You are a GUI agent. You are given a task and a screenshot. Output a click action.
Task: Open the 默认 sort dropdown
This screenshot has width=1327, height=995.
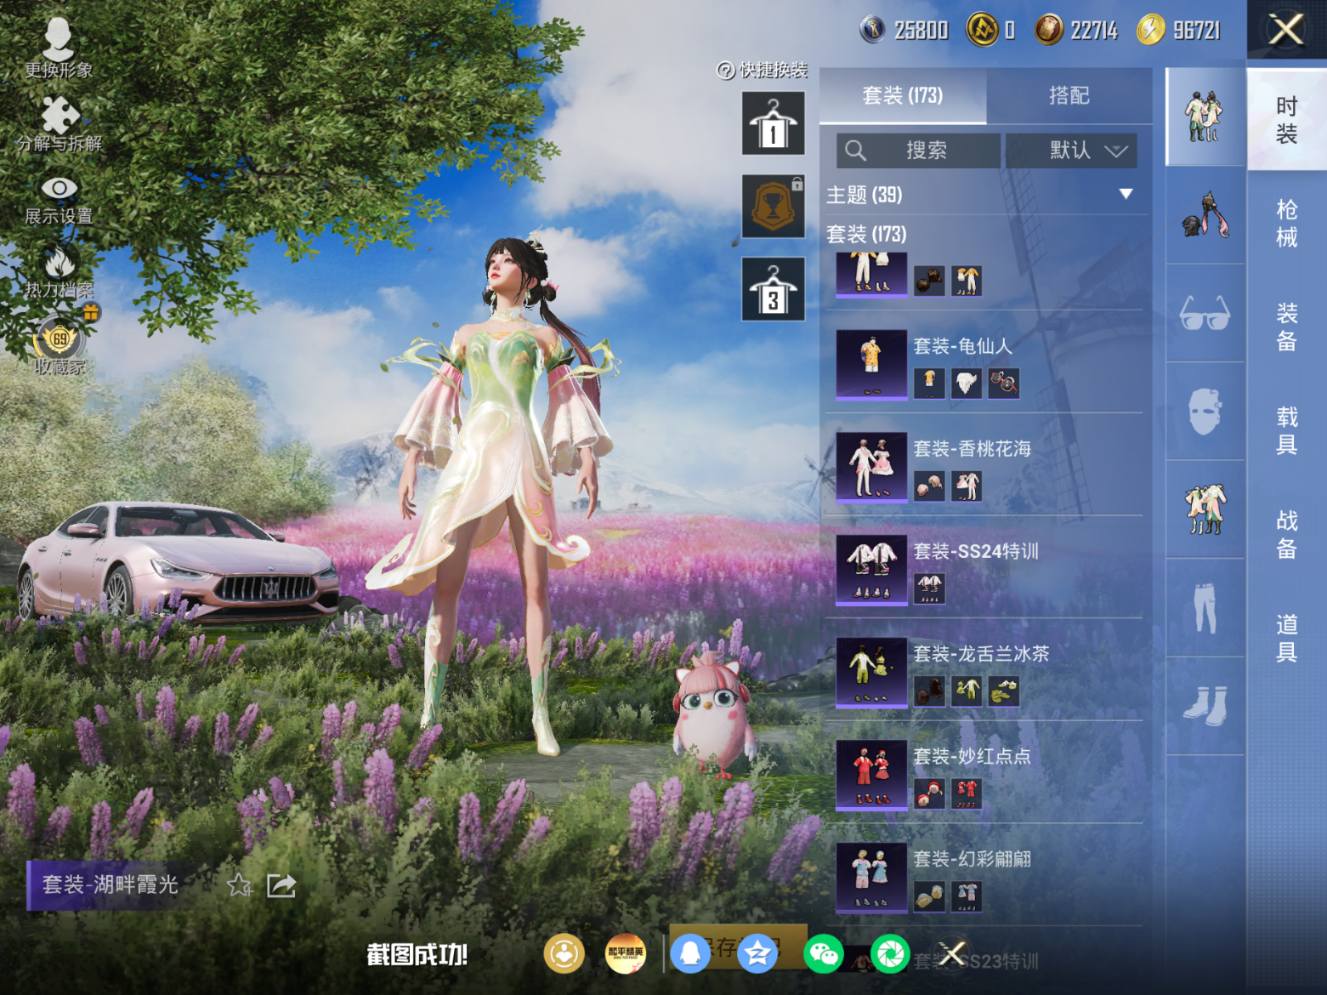pos(1072,151)
